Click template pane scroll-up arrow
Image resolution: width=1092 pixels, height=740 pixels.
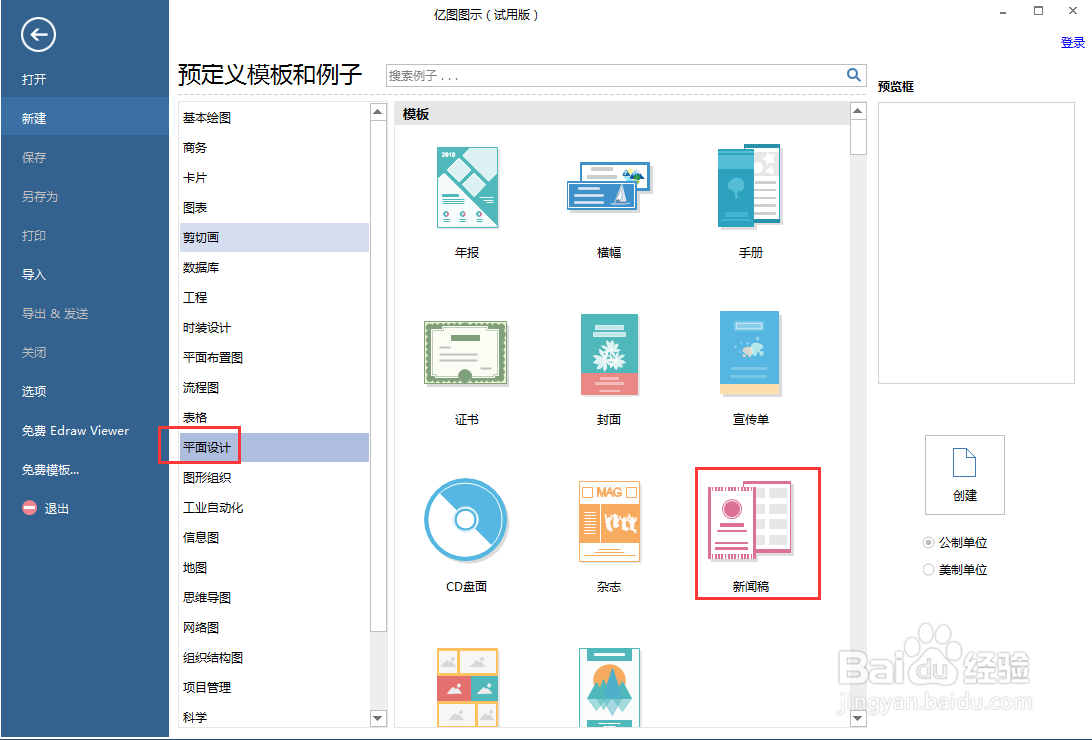tap(858, 111)
